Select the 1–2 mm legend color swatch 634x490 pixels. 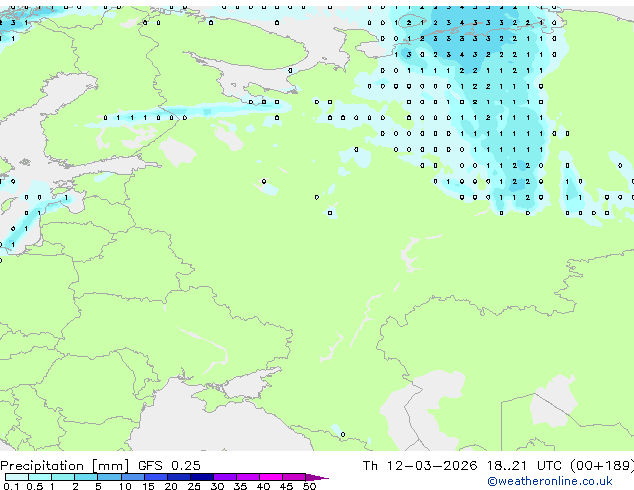pyautogui.click(x=63, y=477)
